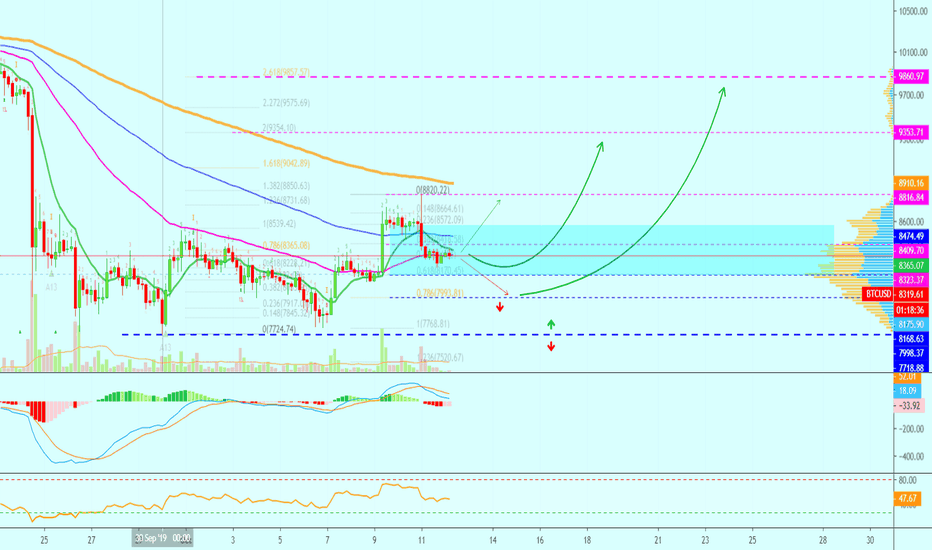This screenshot has height=550, width=932.
Task: Click date 9 on the time axis
Action: click(x=374, y=540)
